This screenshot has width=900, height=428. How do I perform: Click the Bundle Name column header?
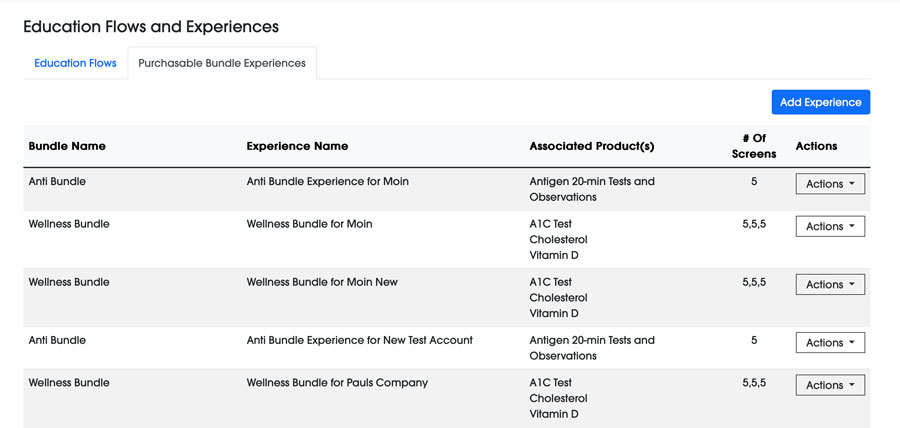point(67,146)
